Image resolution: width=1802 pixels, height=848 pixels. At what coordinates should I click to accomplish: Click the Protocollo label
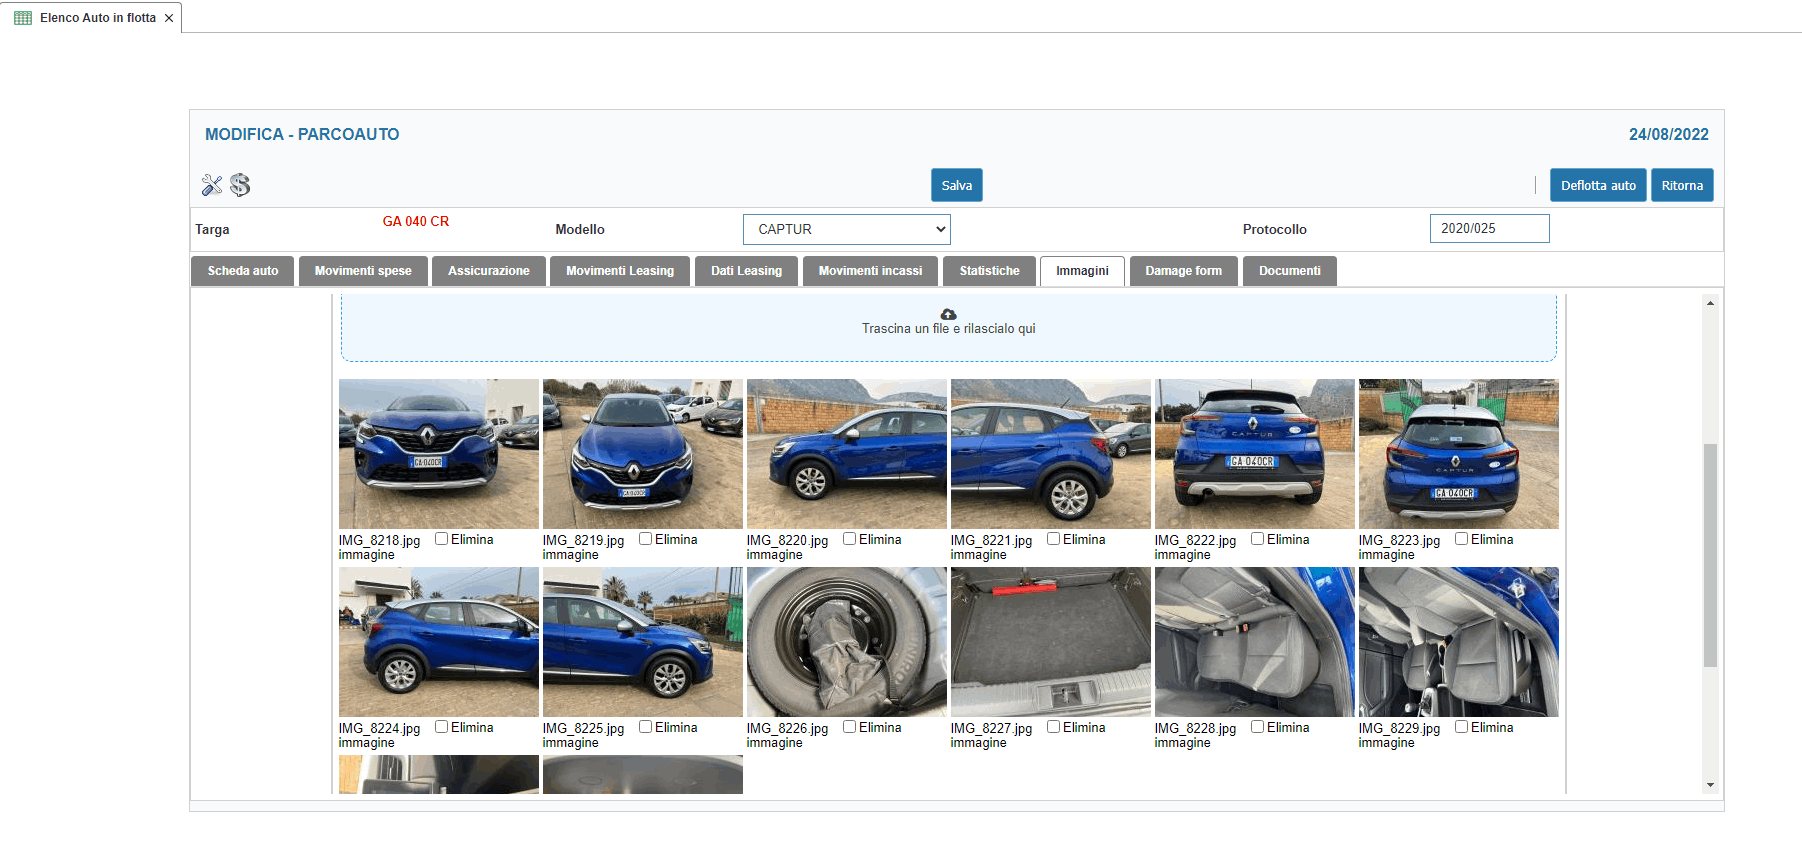click(x=1274, y=229)
